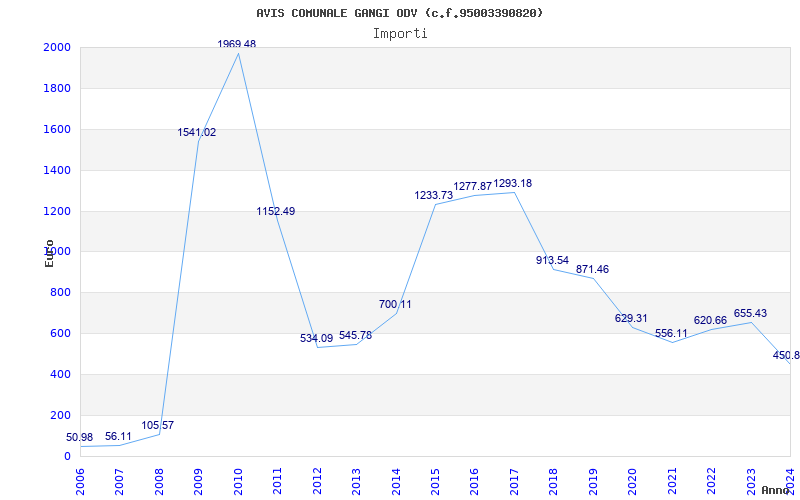Click the 545.78 data label
This screenshot has height=500, width=800.
356,336
